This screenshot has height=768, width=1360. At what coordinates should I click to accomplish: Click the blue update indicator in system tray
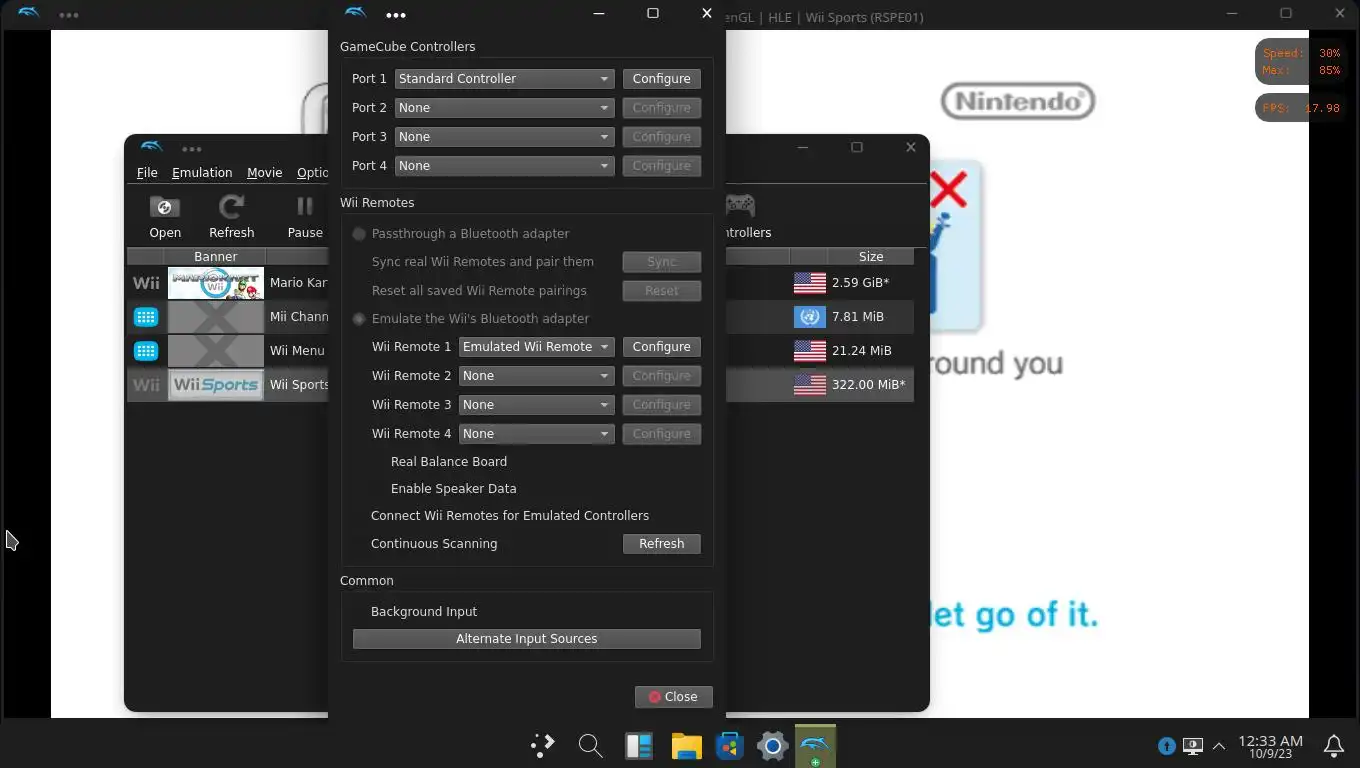[1166, 746]
